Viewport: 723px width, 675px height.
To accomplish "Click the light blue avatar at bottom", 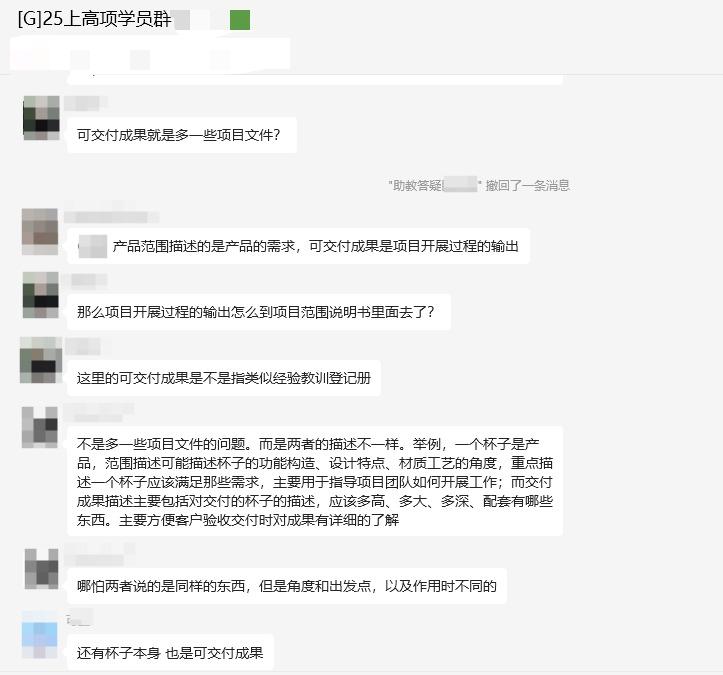I will point(40,636).
